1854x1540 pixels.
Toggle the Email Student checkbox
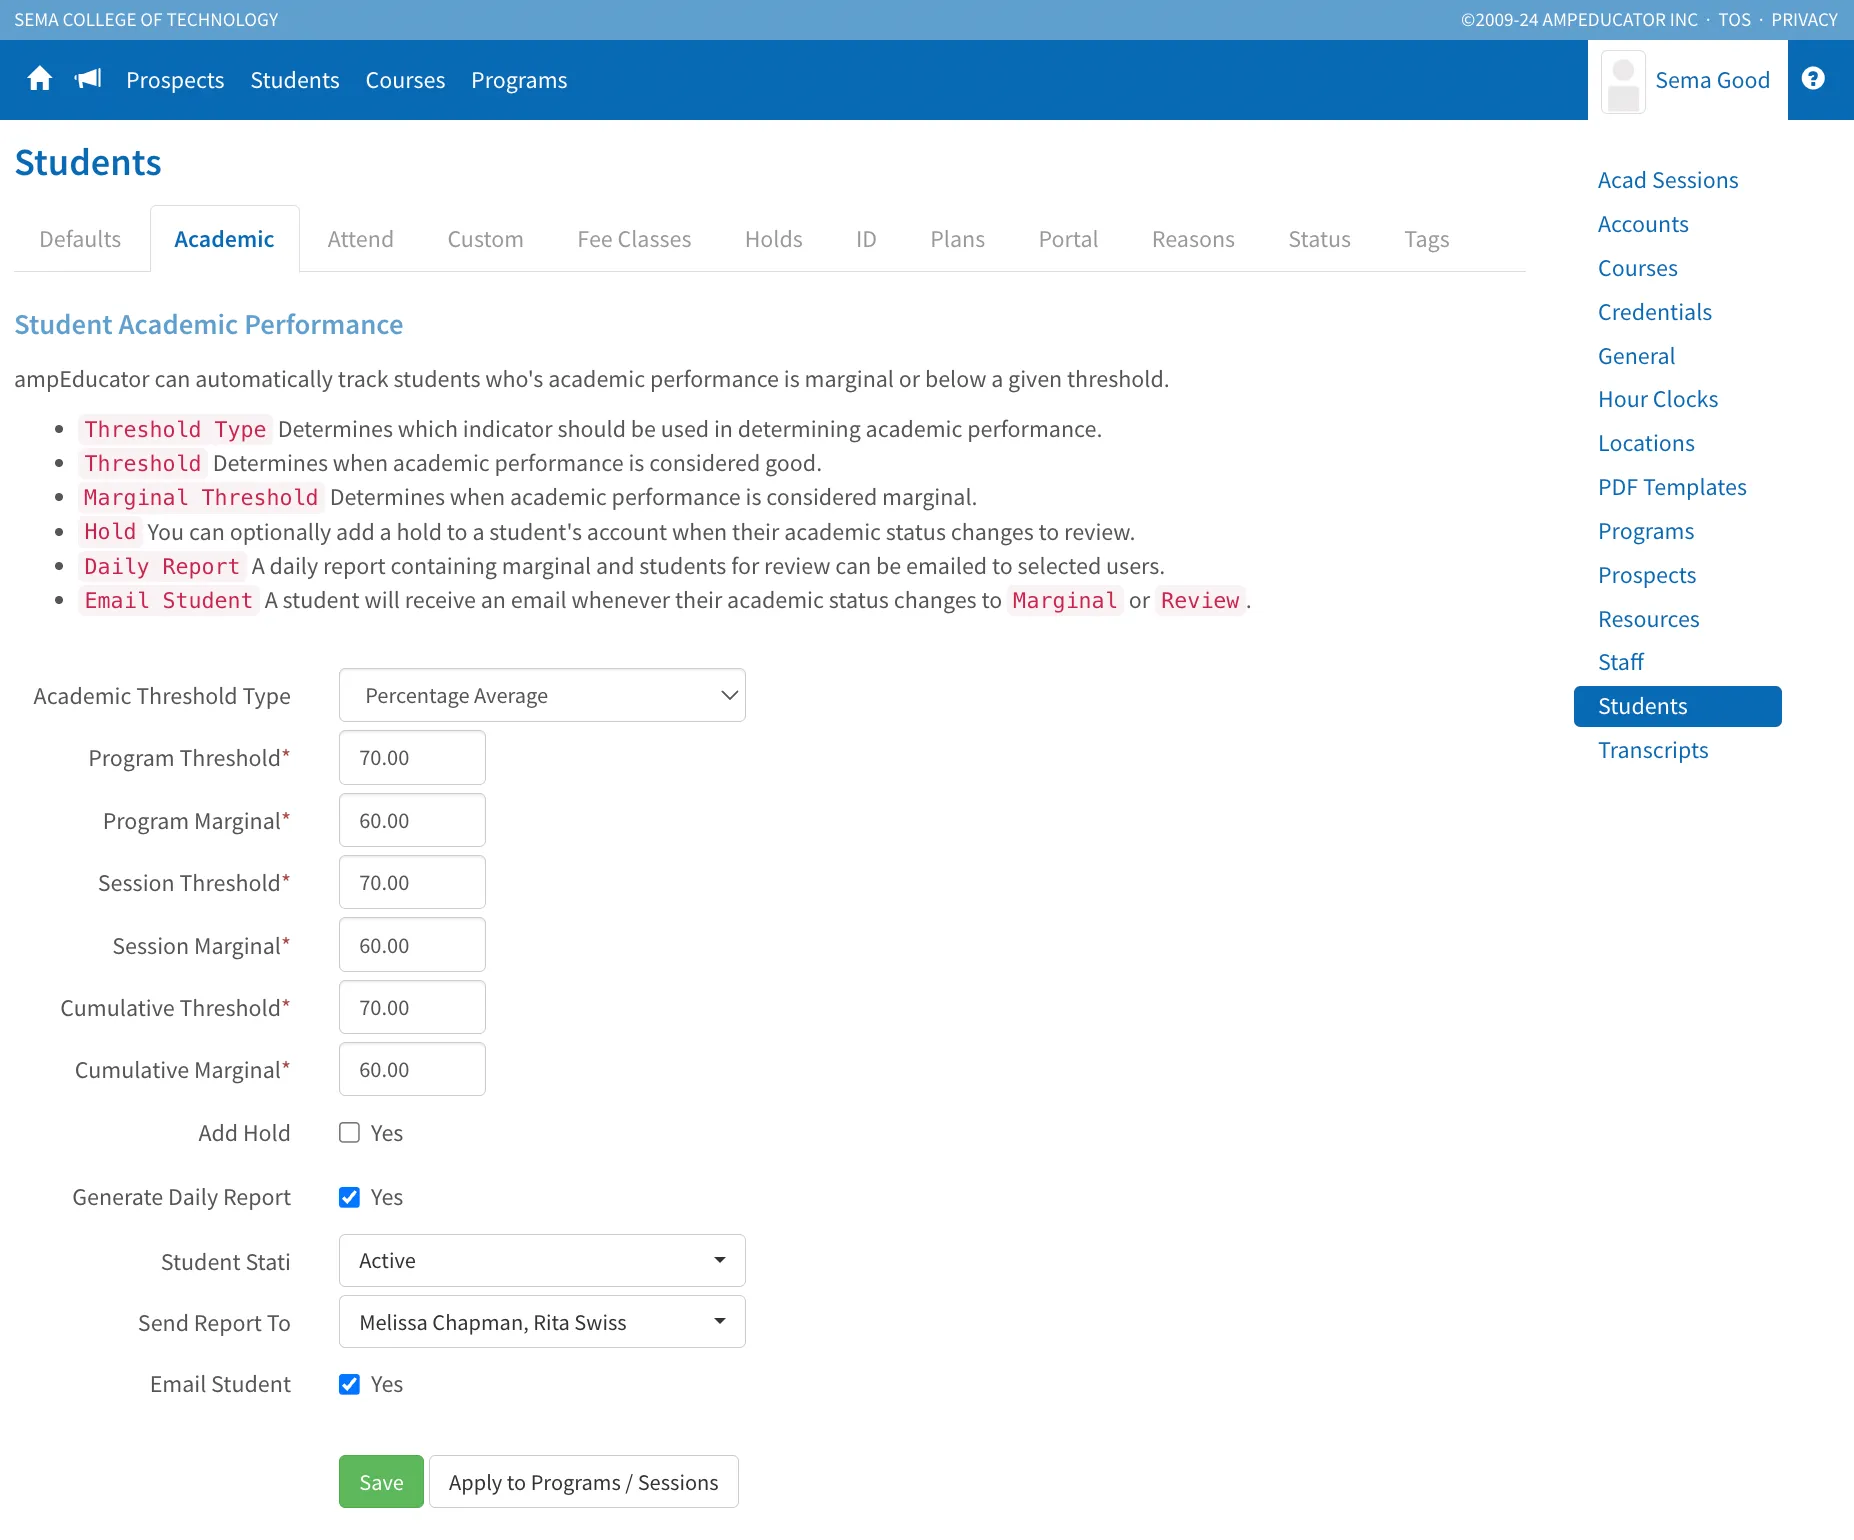coord(349,1384)
